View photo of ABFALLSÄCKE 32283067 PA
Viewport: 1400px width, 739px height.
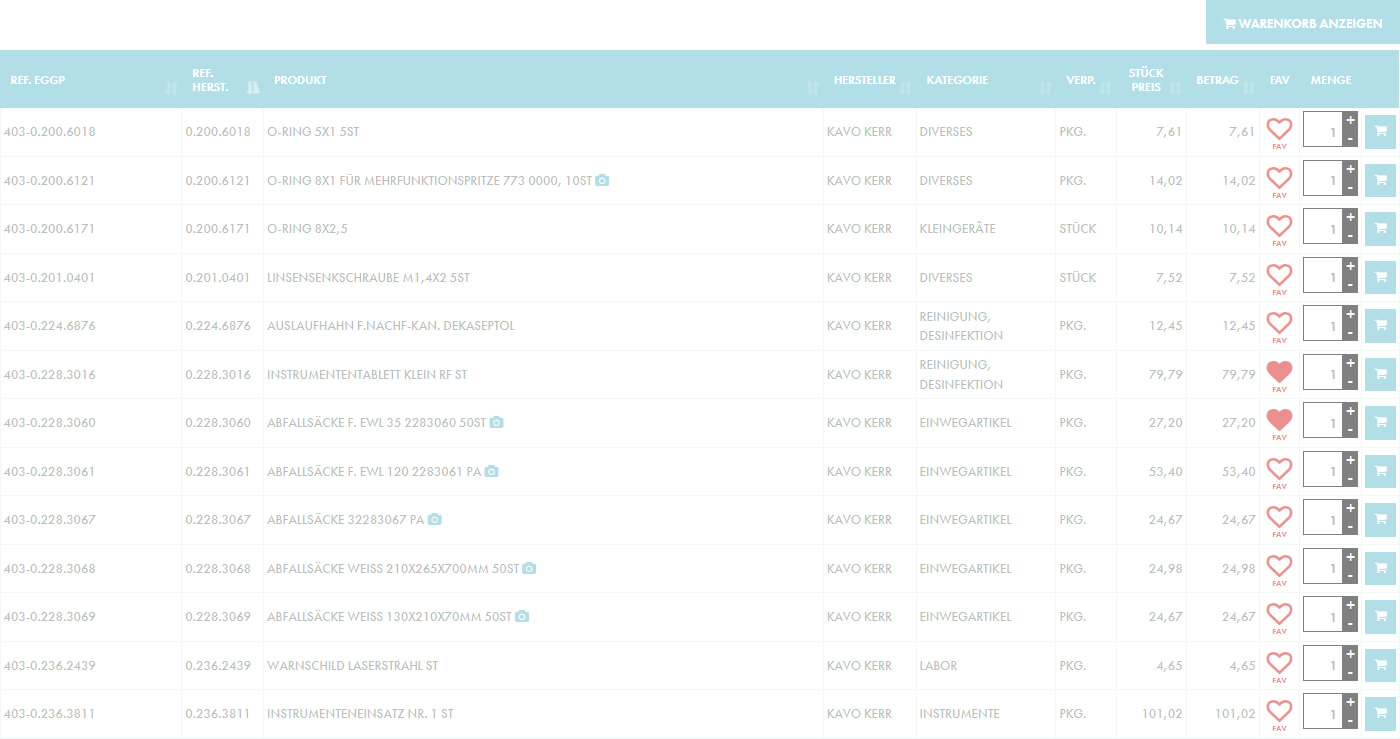click(x=434, y=519)
